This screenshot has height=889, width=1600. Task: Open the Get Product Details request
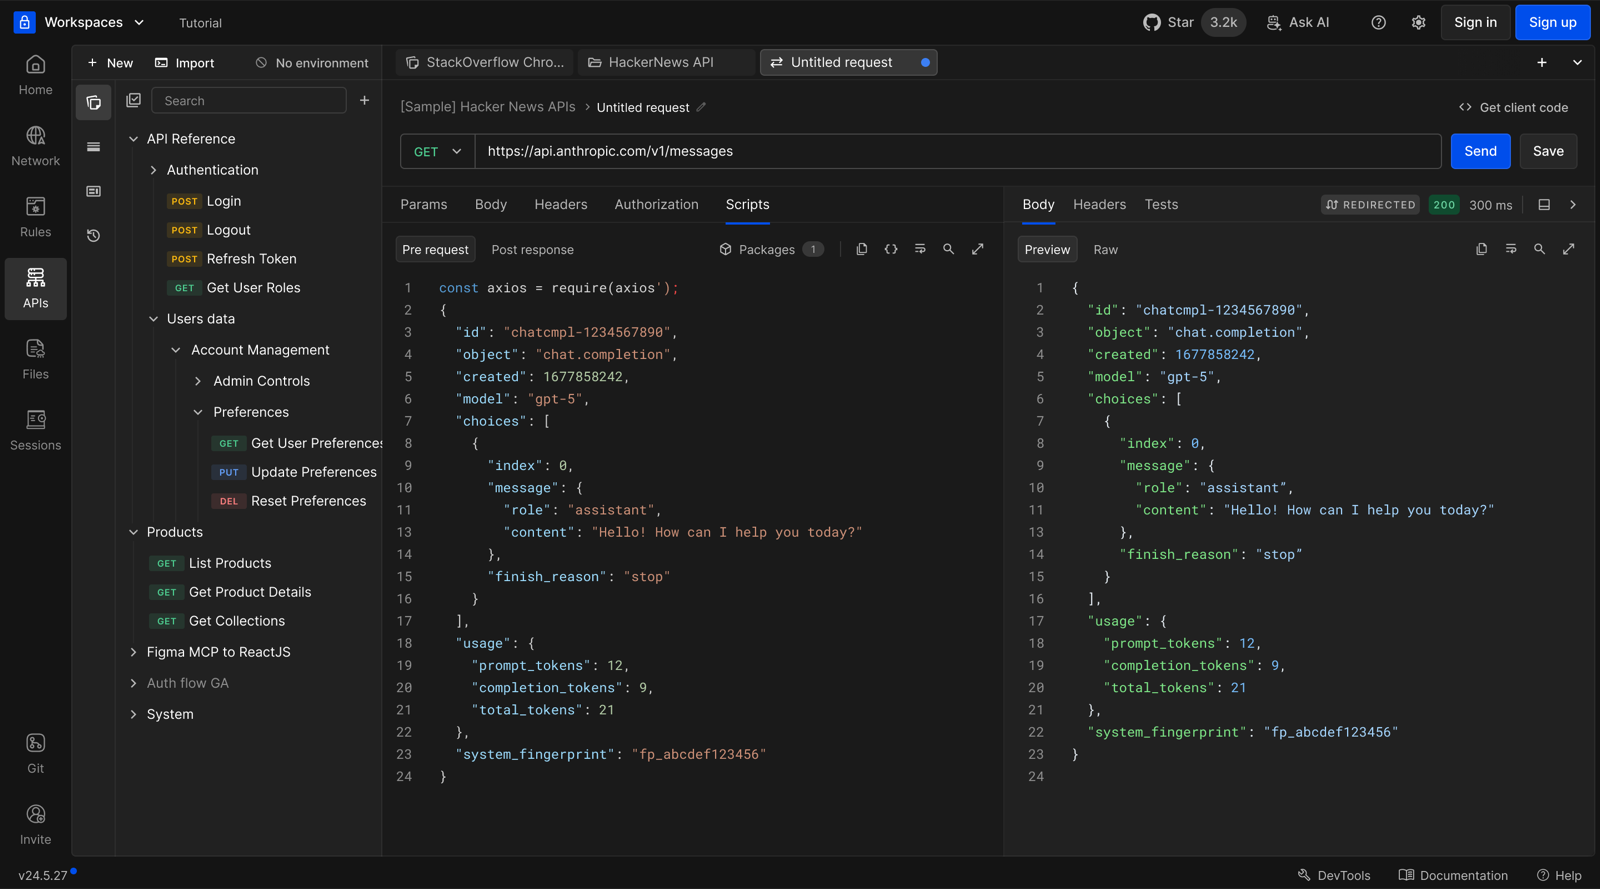[232, 592]
